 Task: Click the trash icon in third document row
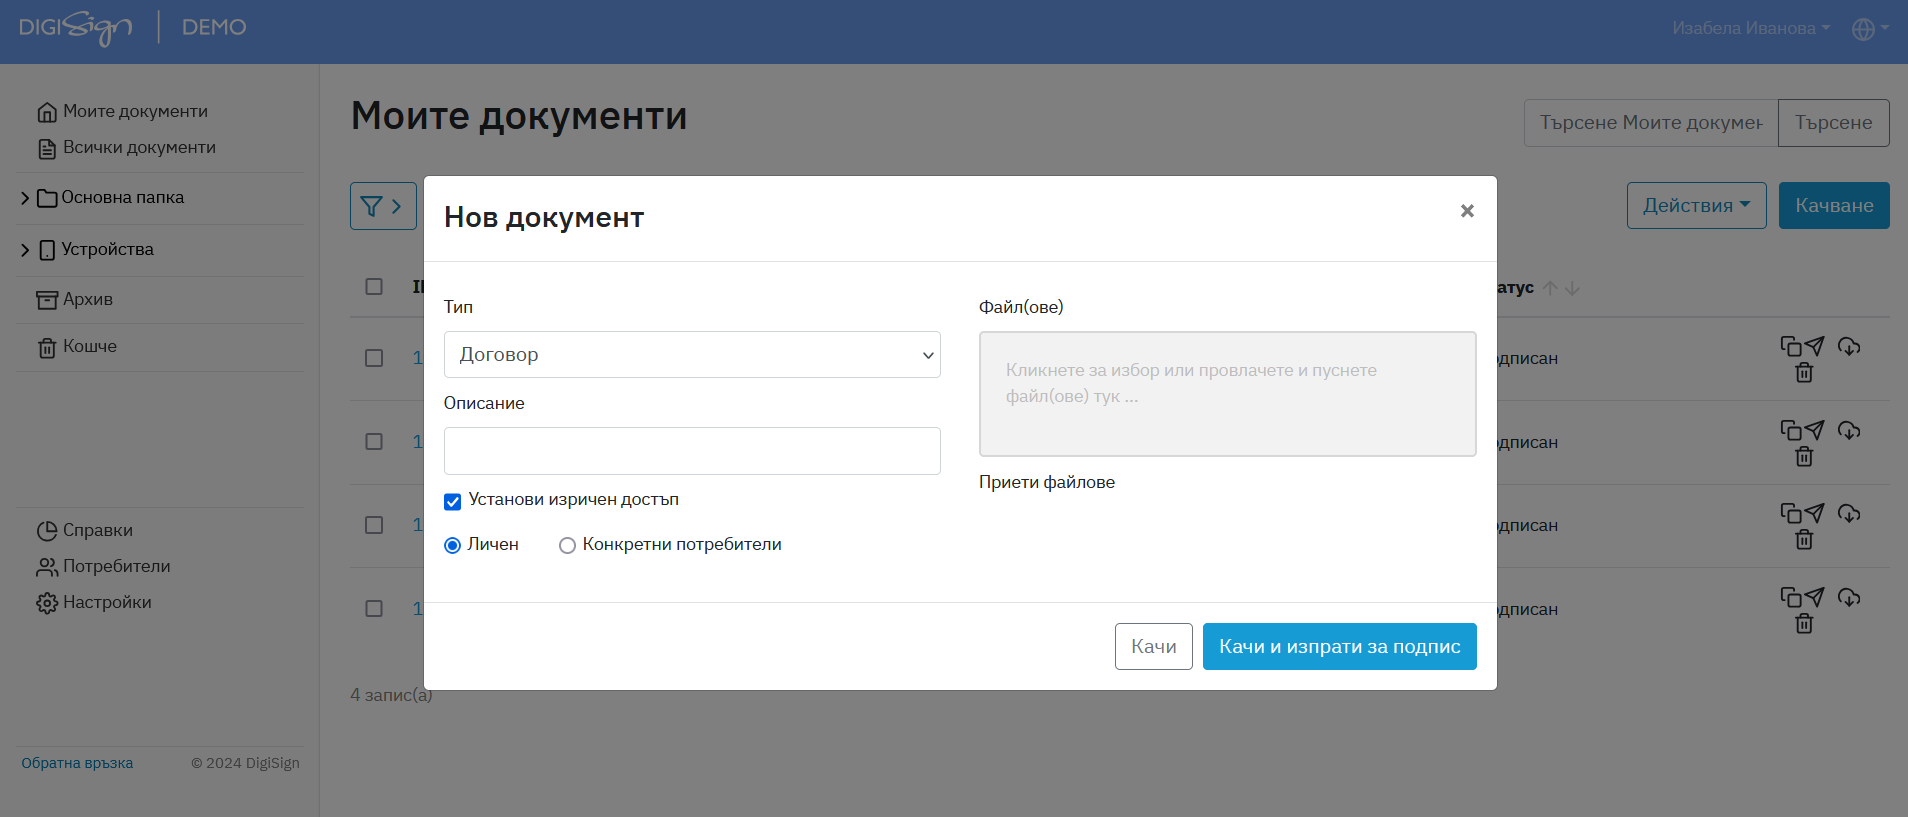click(1804, 540)
